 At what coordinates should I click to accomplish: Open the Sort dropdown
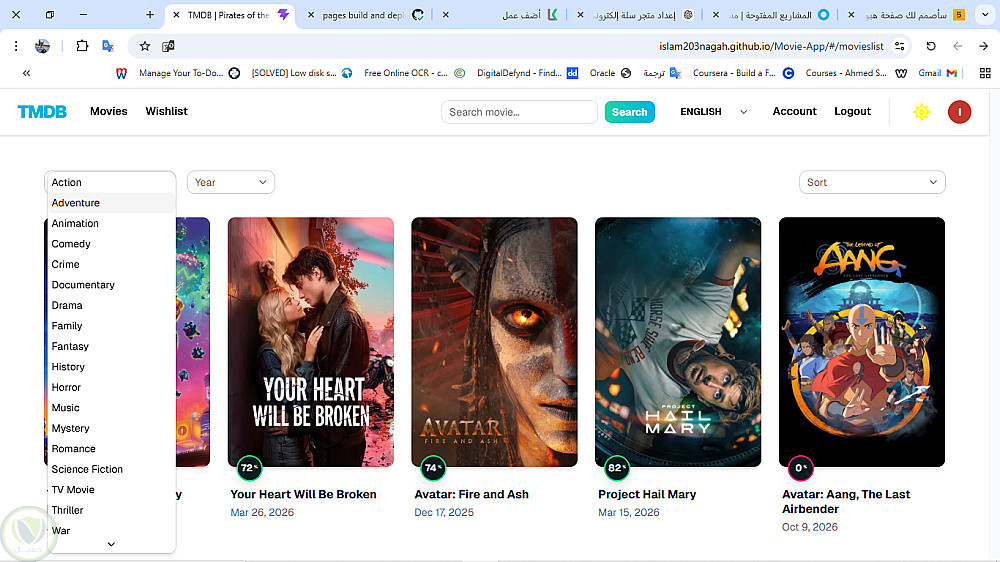coord(872,182)
